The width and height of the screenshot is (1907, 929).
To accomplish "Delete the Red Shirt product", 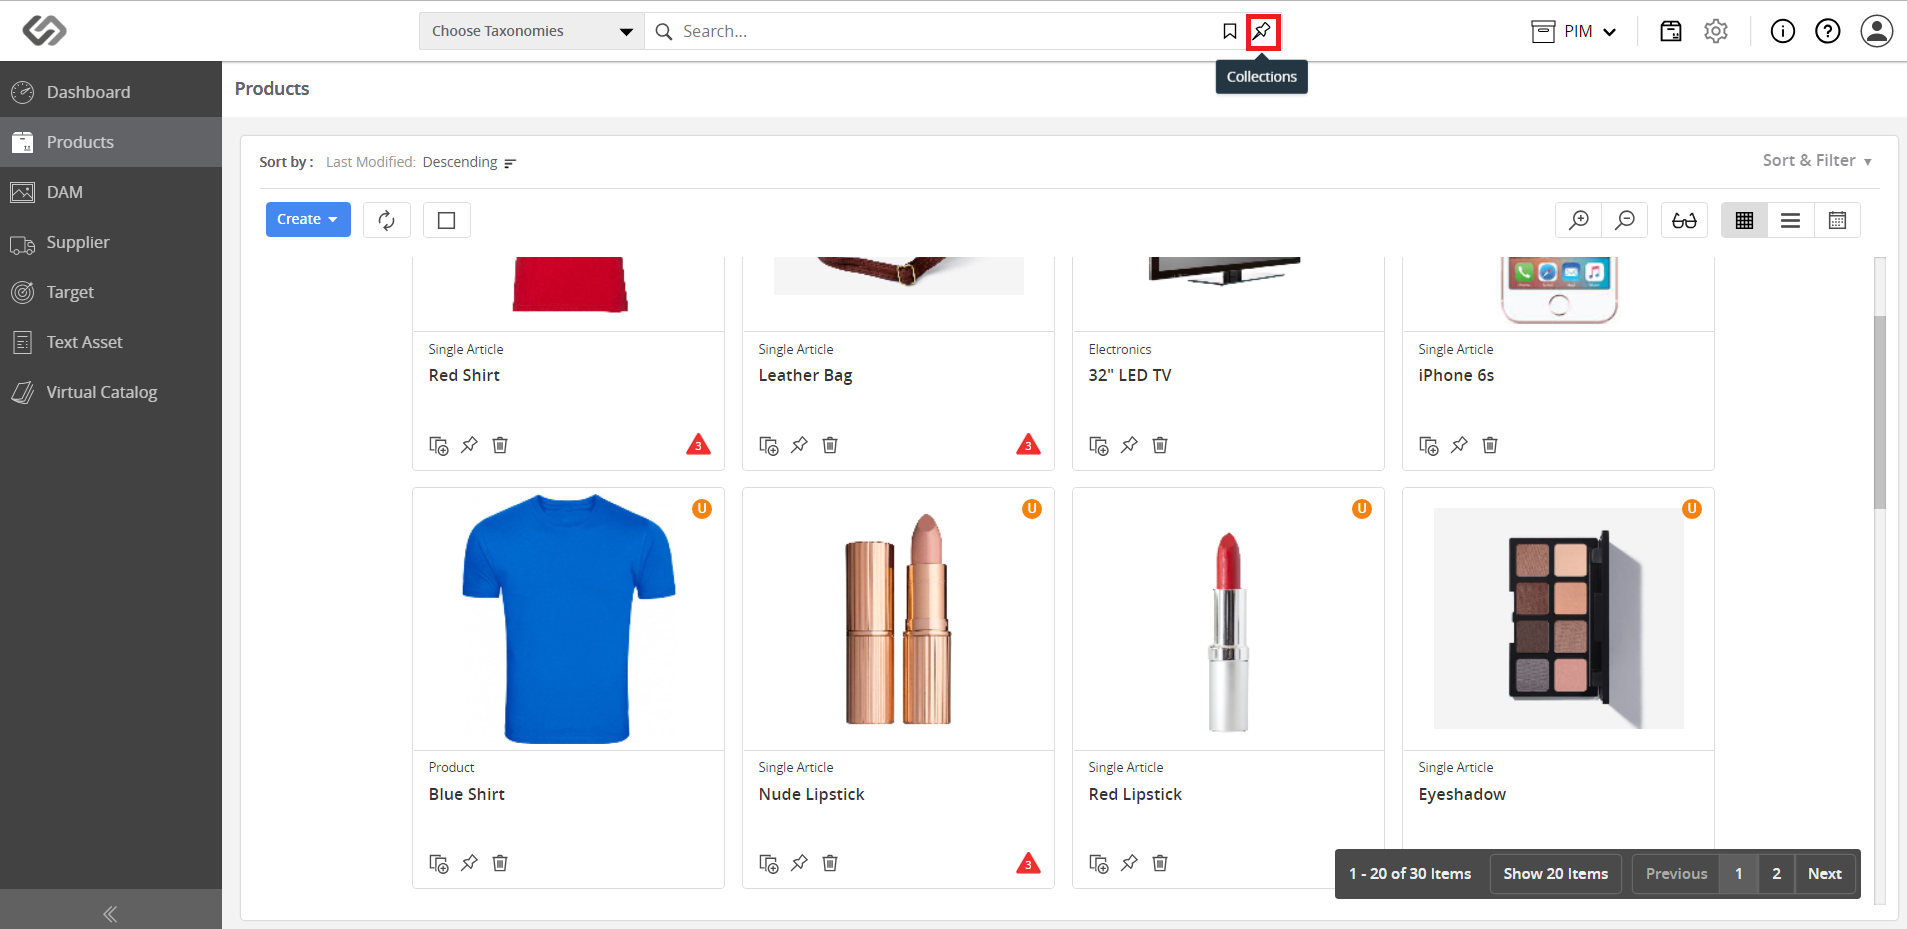I will tap(500, 445).
